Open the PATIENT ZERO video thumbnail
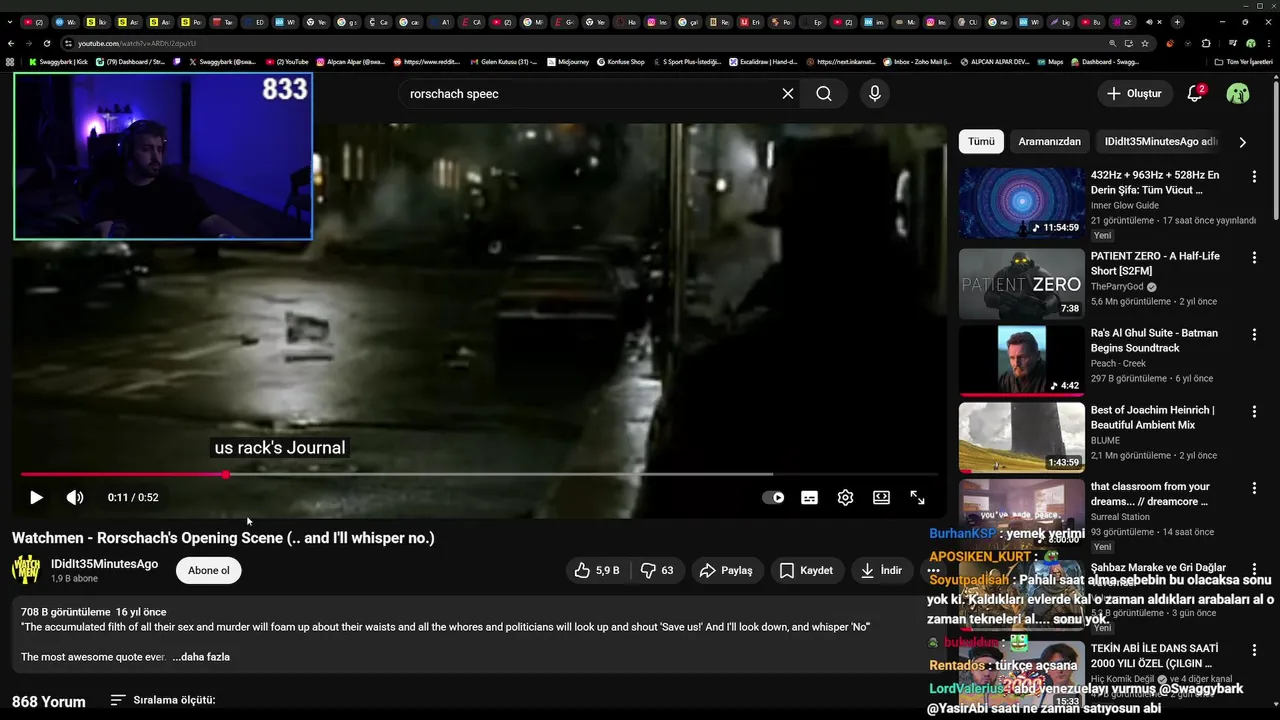Image resolution: width=1280 pixels, height=720 pixels. pos(1021,284)
